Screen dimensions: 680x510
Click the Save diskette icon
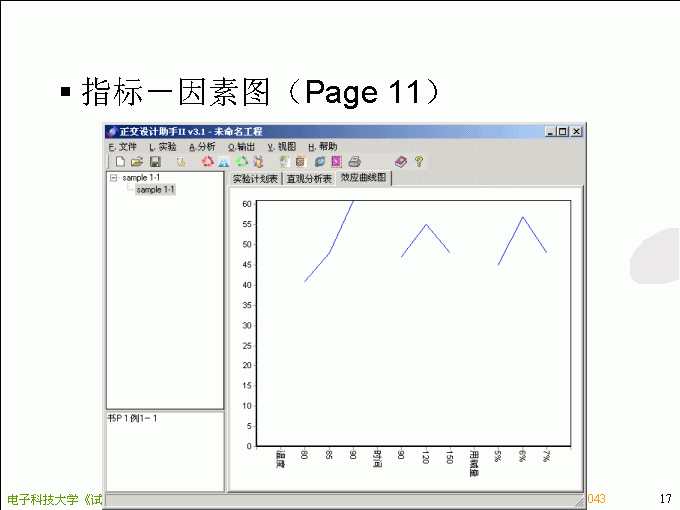click(x=155, y=161)
